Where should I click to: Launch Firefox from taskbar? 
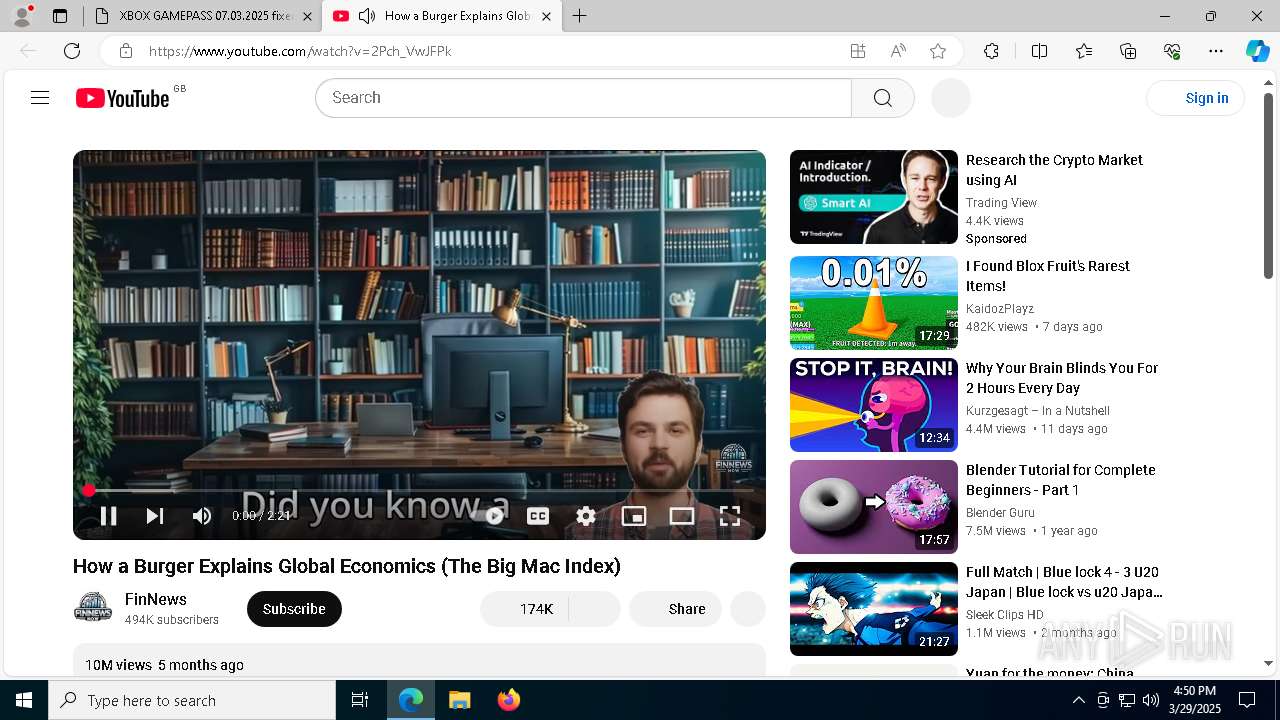pos(509,700)
